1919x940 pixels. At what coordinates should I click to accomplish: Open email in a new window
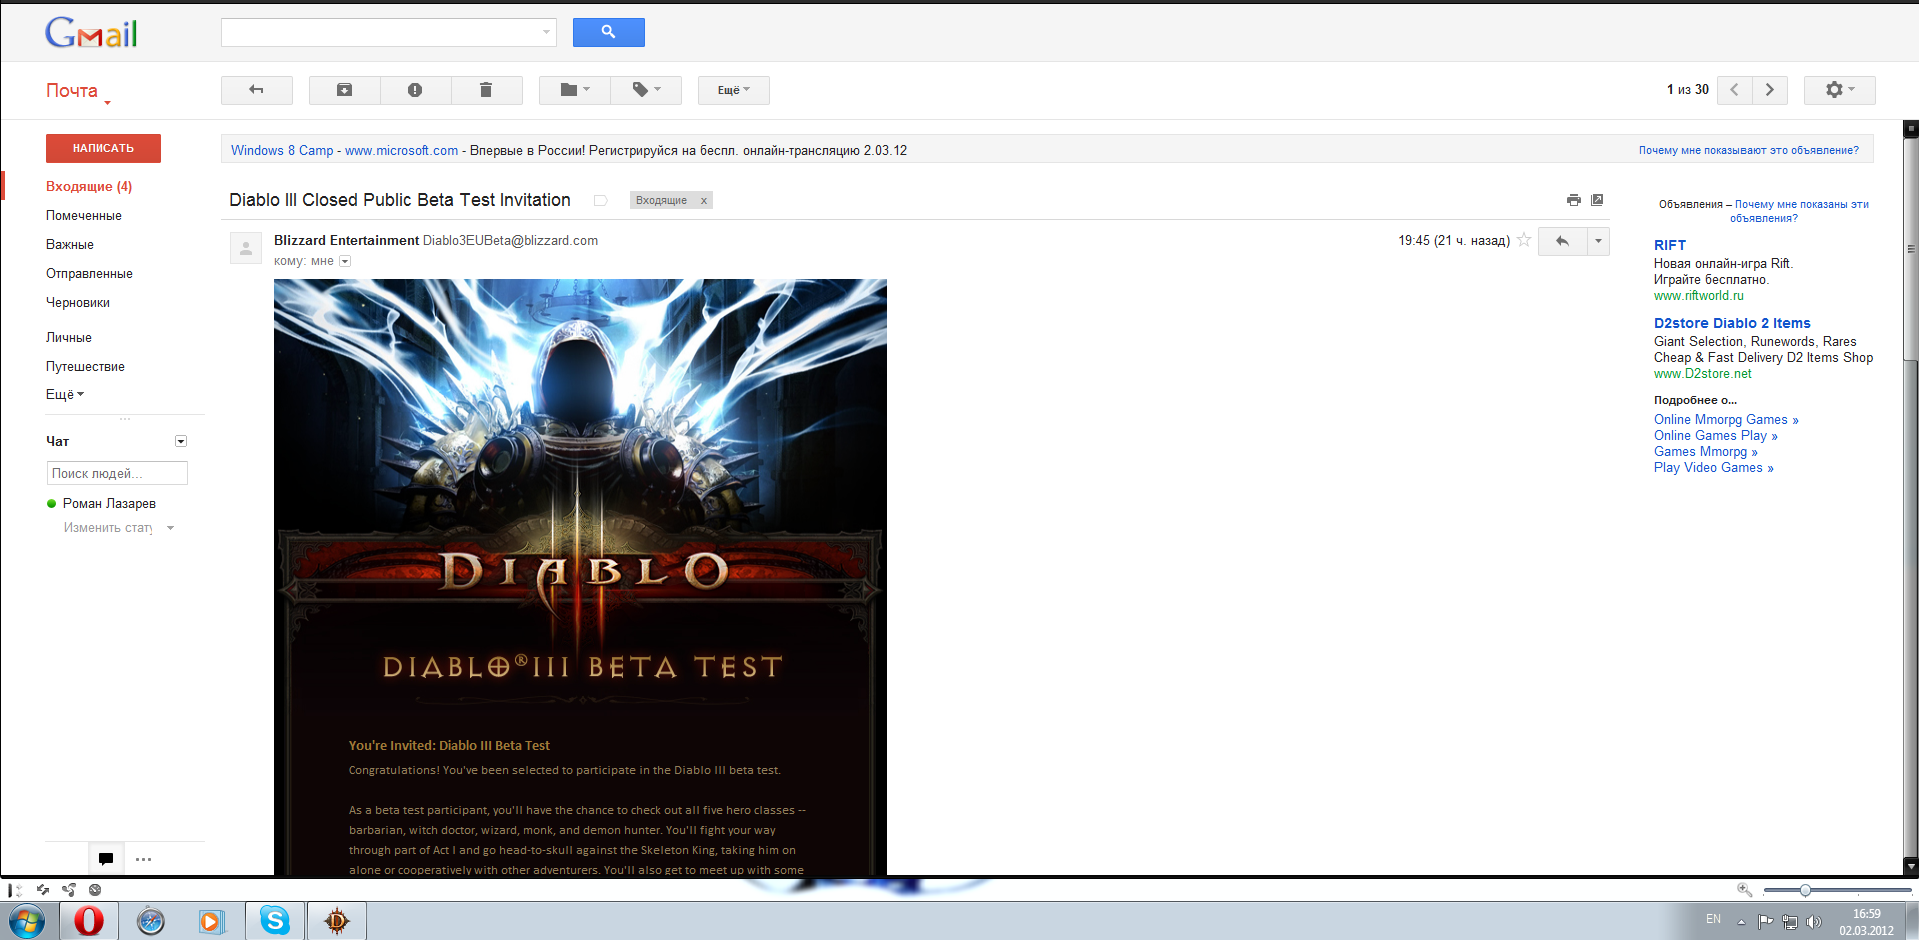(x=1597, y=200)
